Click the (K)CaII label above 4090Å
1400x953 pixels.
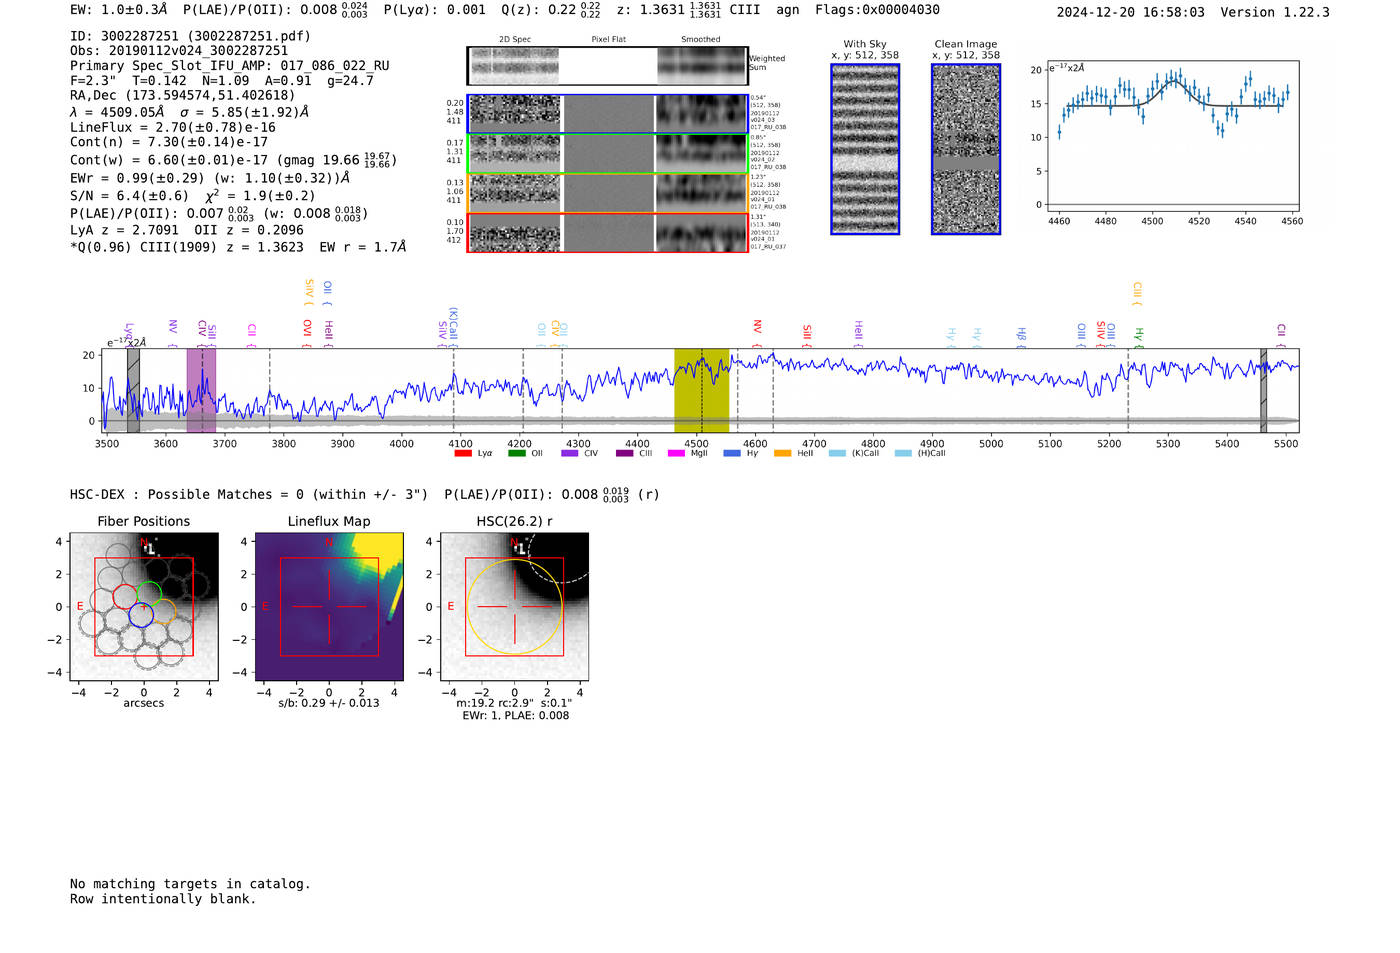(453, 325)
